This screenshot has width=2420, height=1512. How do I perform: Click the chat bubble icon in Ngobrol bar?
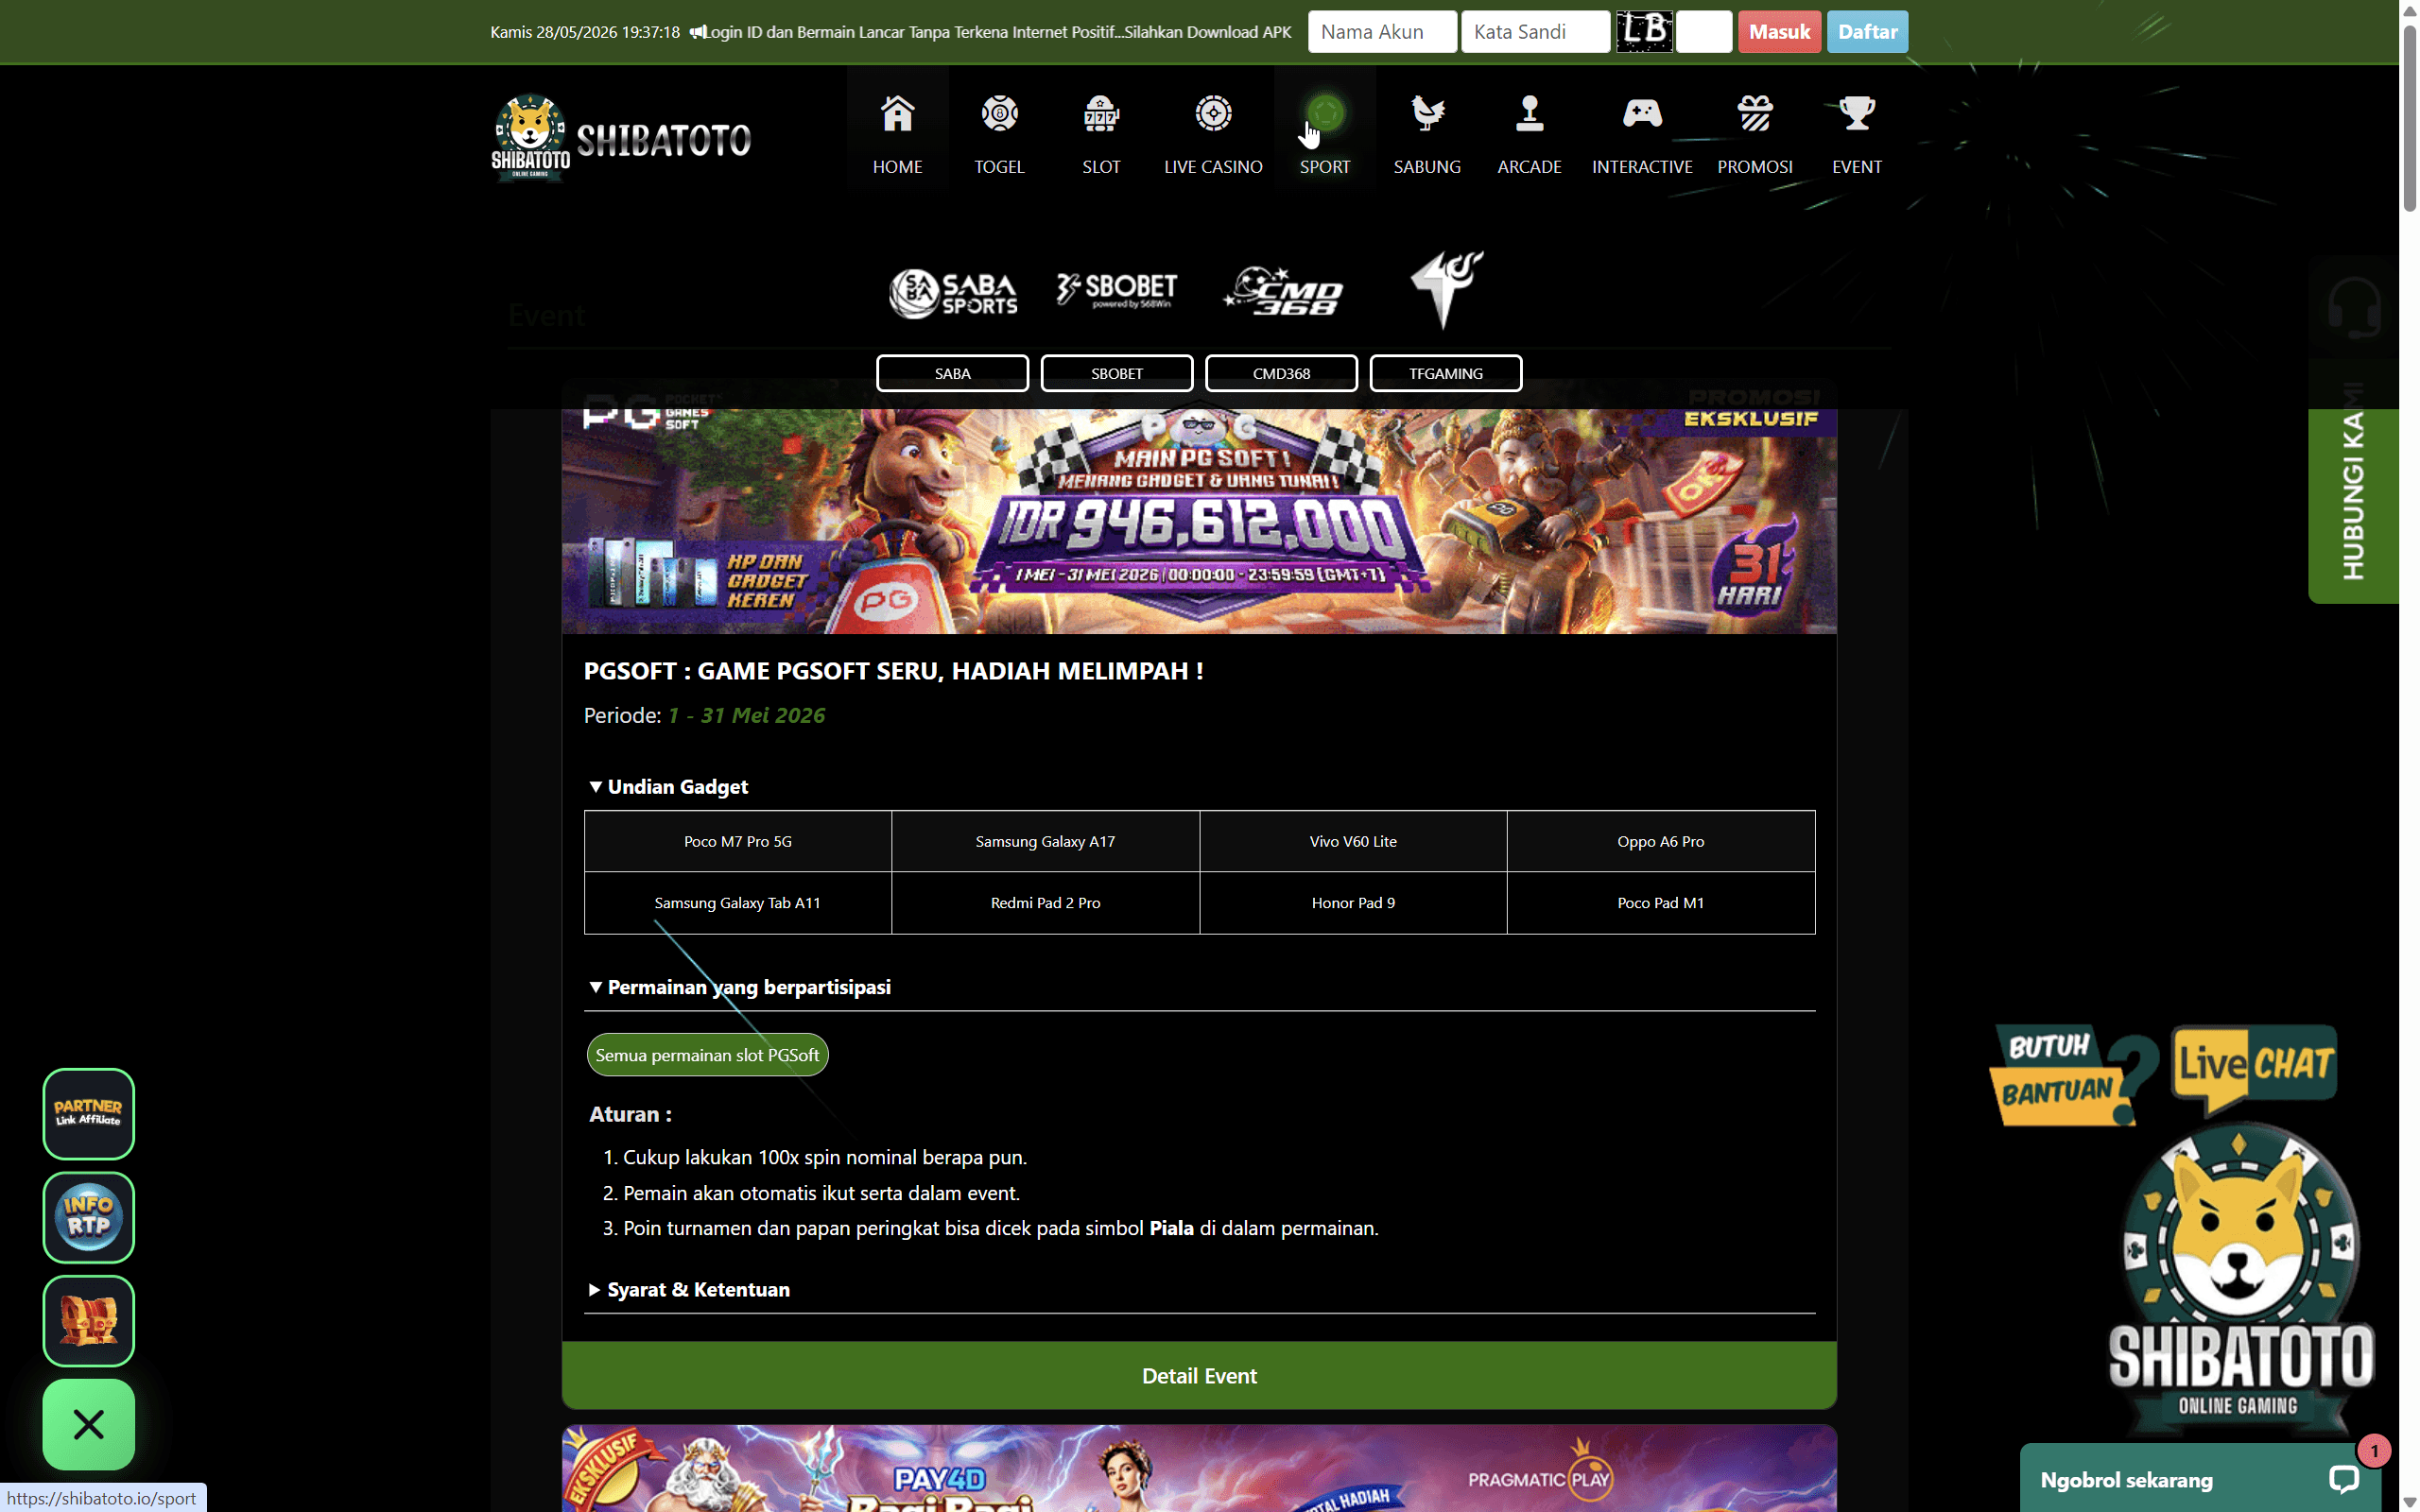(2344, 1479)
